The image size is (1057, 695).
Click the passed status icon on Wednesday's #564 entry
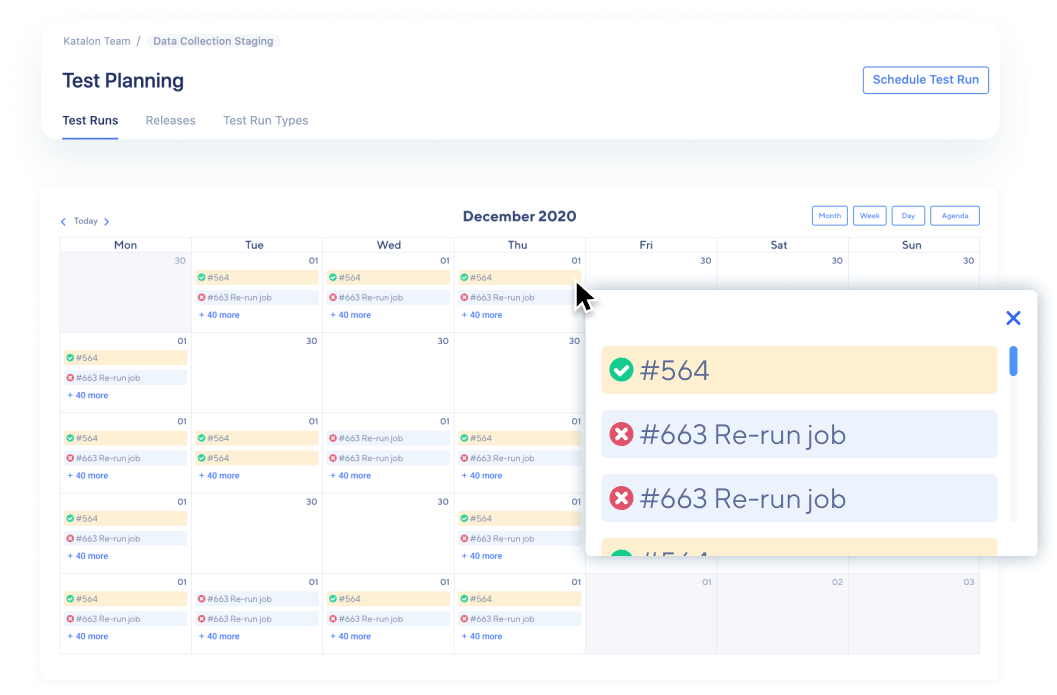point(334,277)
